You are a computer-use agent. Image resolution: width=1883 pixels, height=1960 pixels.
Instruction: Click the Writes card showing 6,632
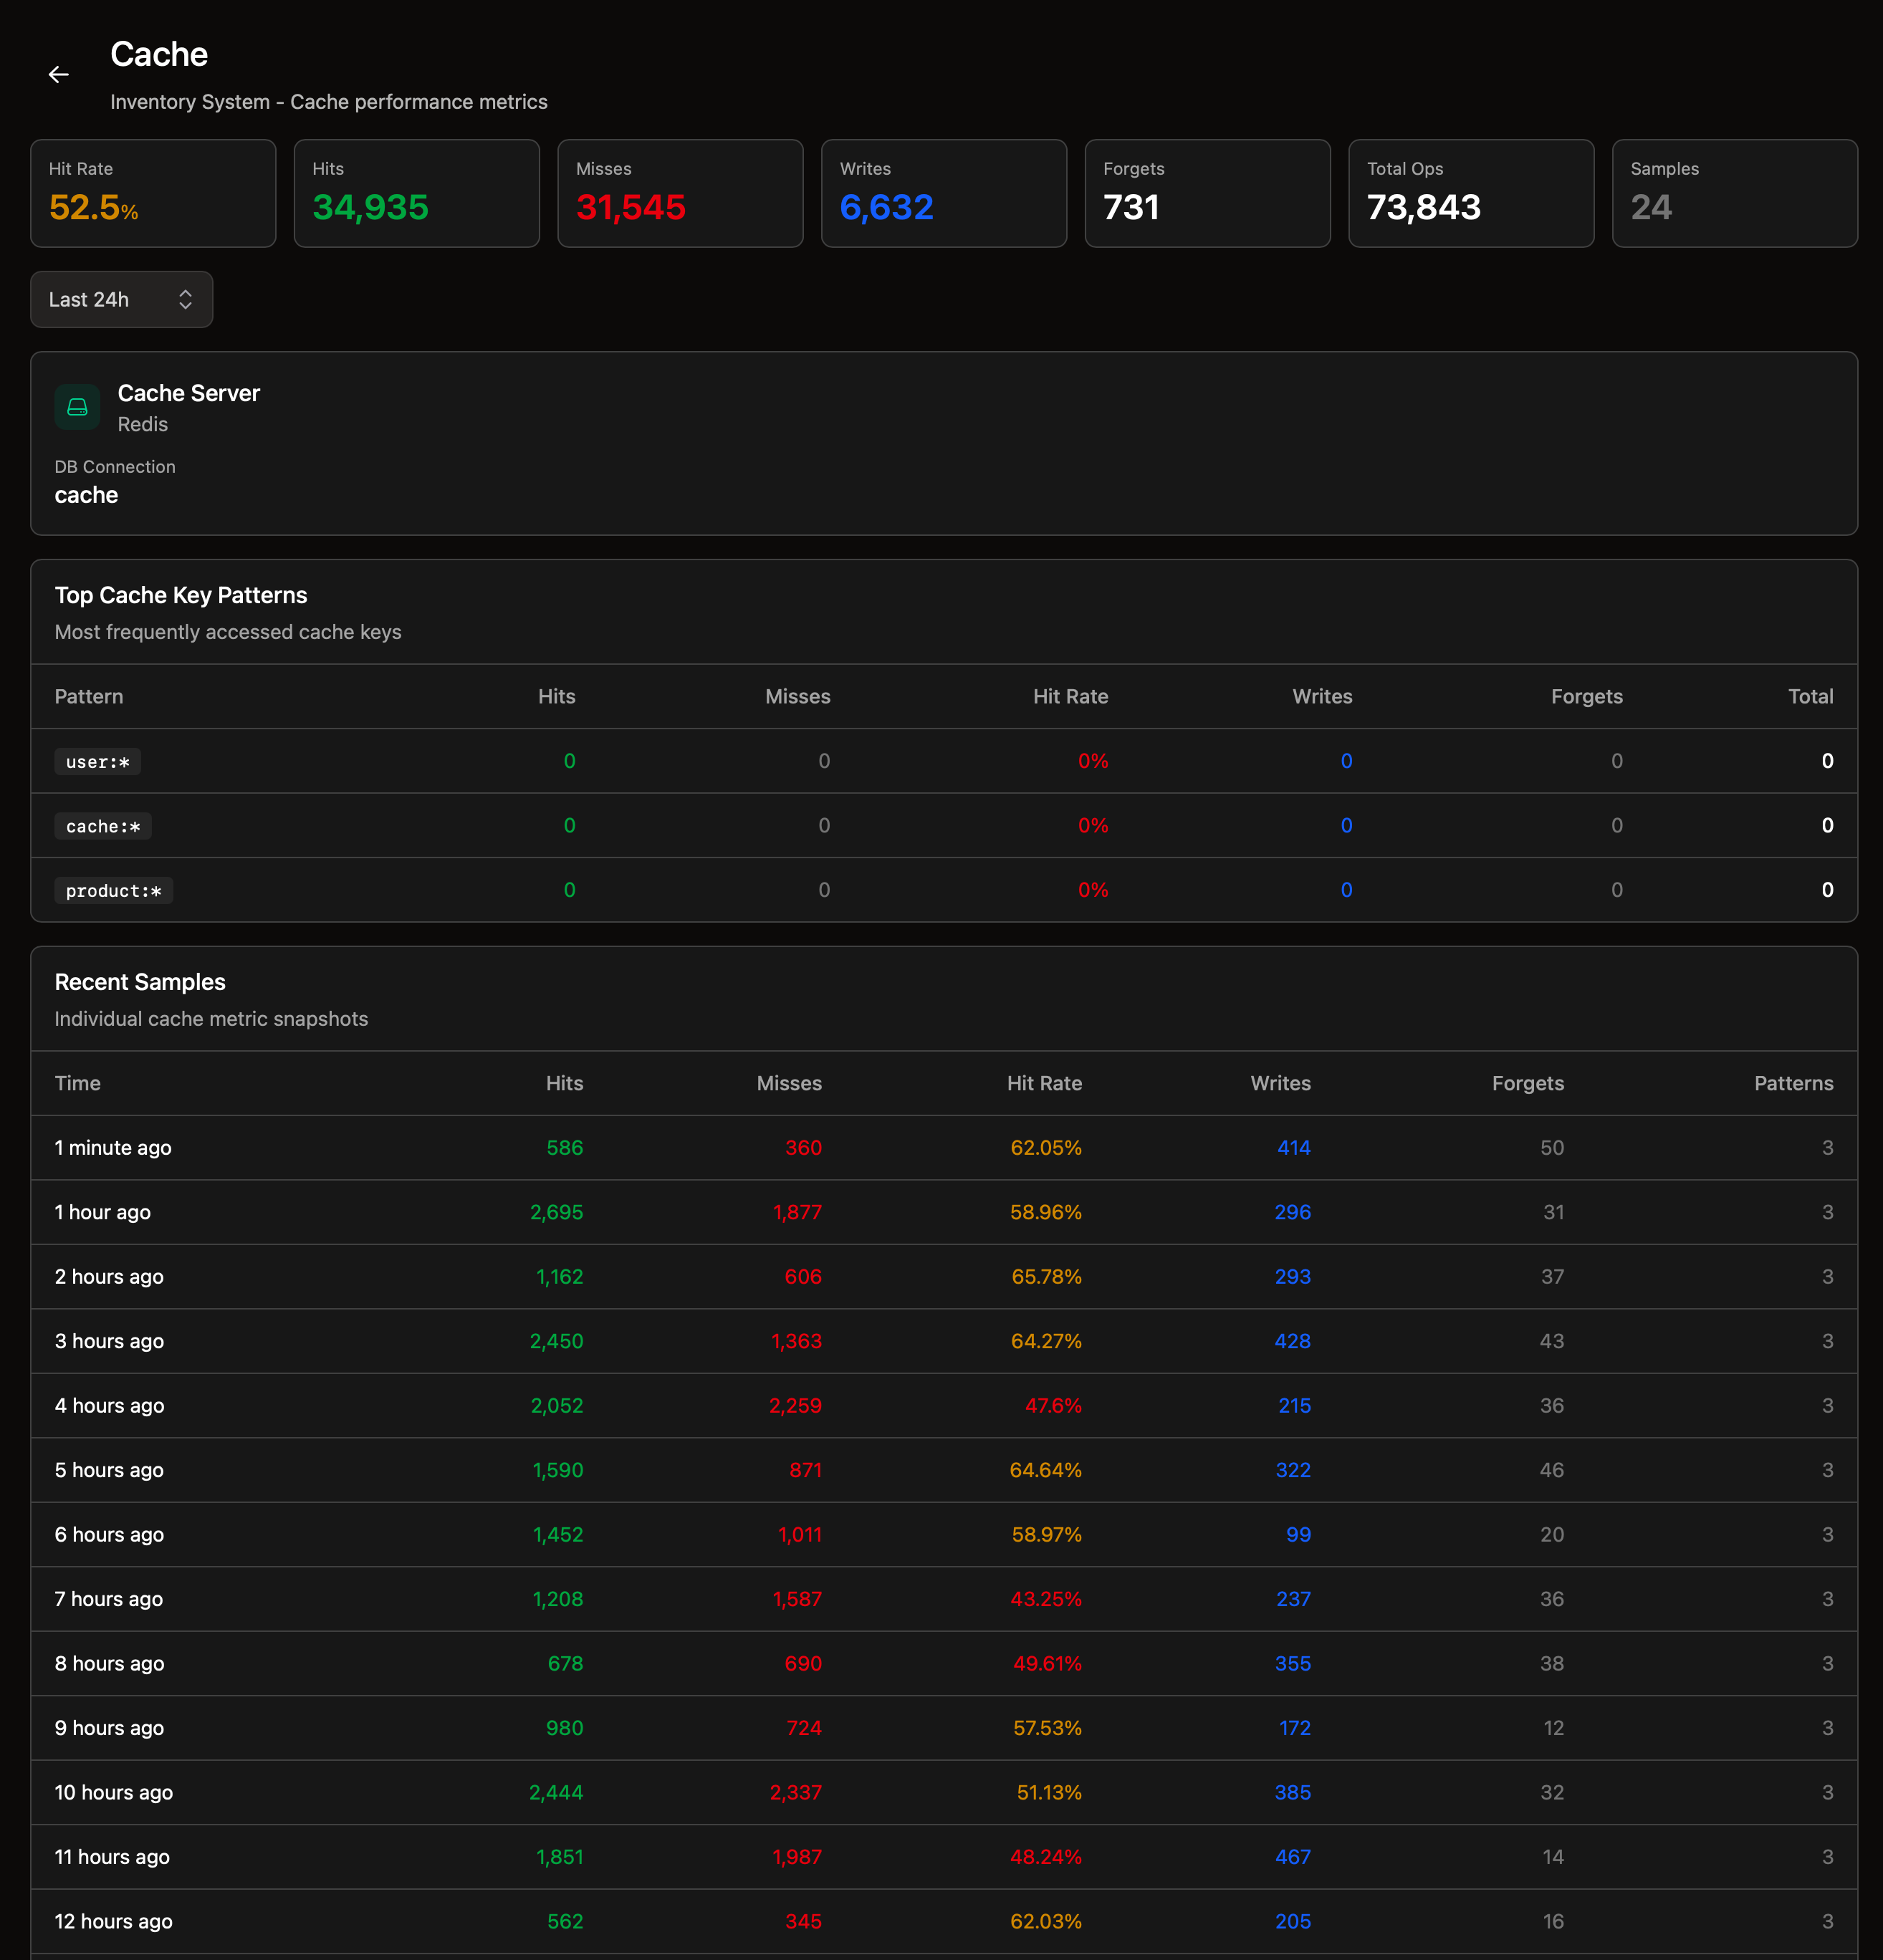[944, 193]
